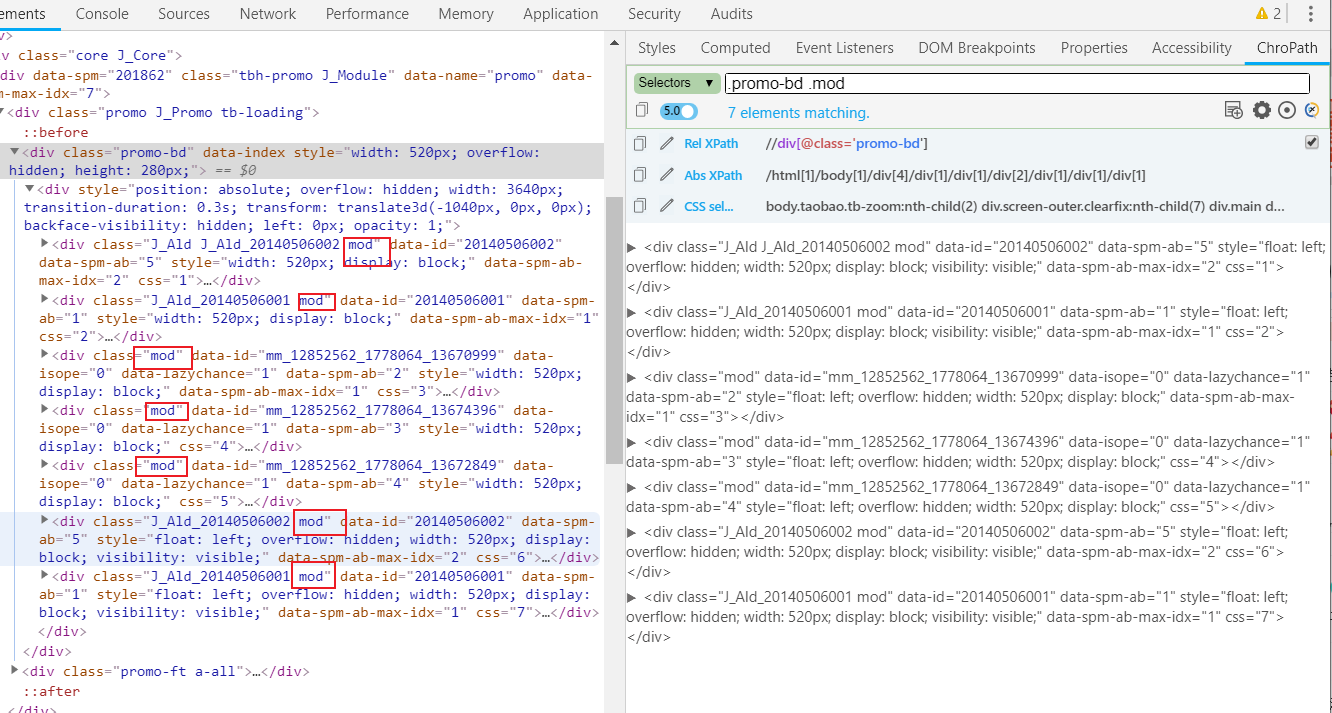Screen dimensions: 1332x713
Task: Select the tbh-promo J_Module div node
Action: (x=296, y=85)
